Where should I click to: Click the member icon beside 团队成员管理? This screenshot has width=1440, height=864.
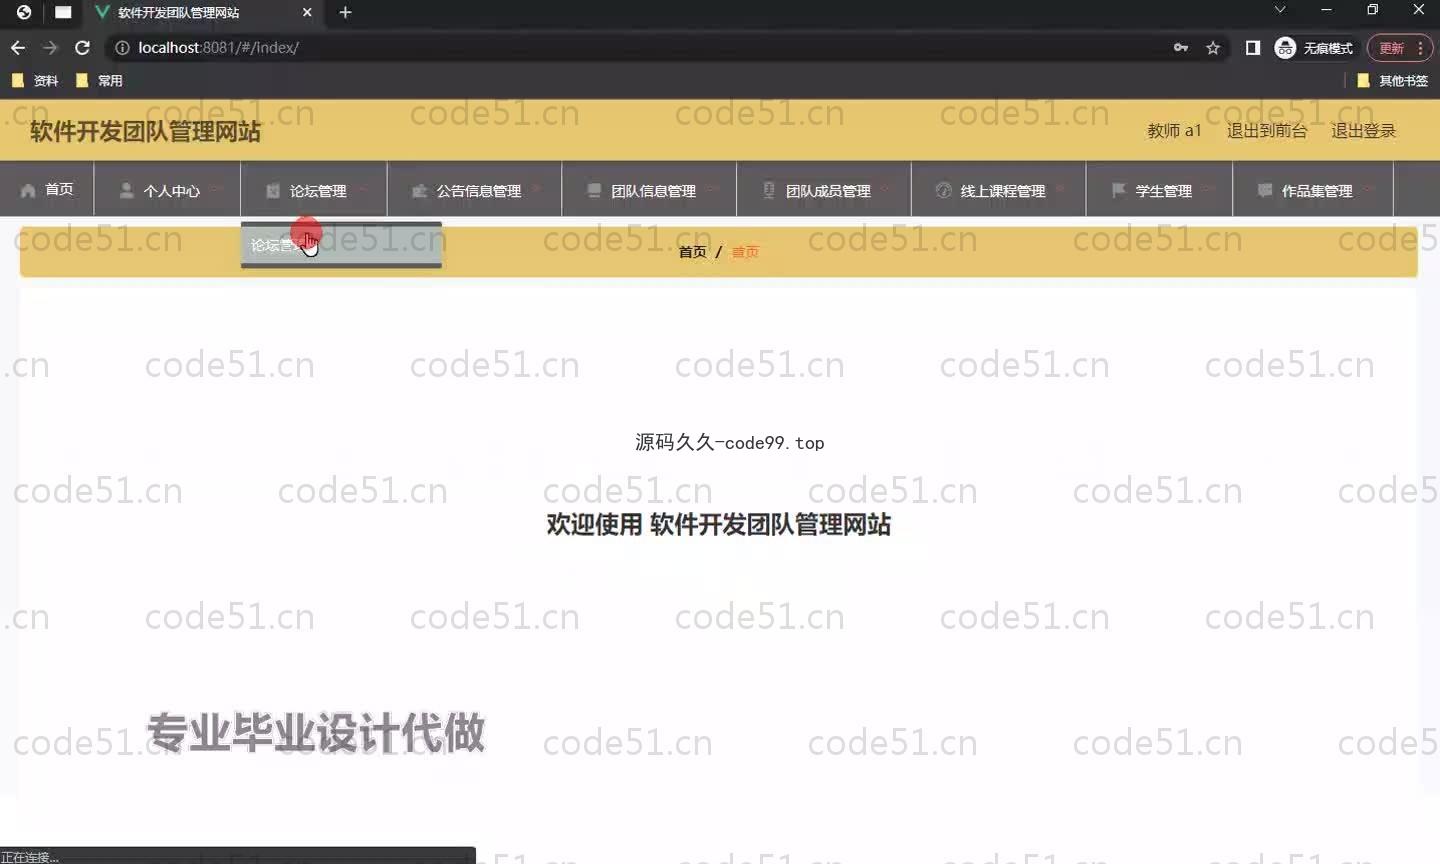pos(769,190)
